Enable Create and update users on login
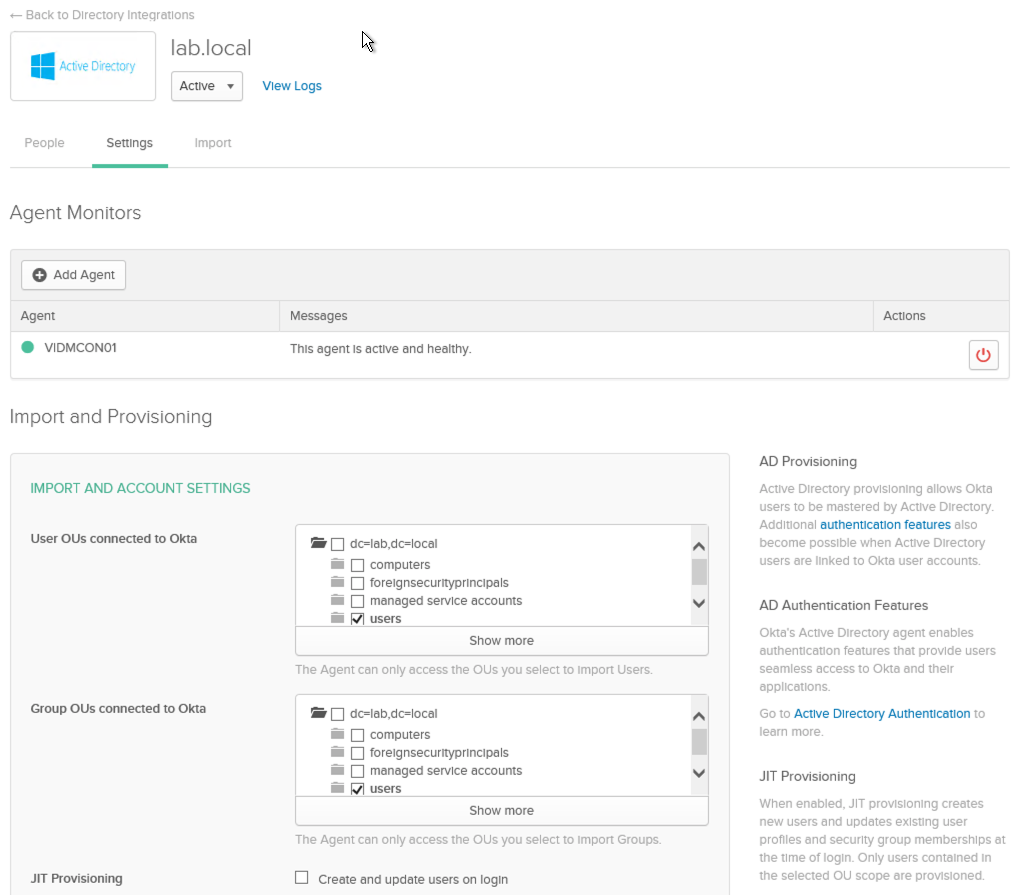Screen dimensions: 1035x895 click(302, 878)
